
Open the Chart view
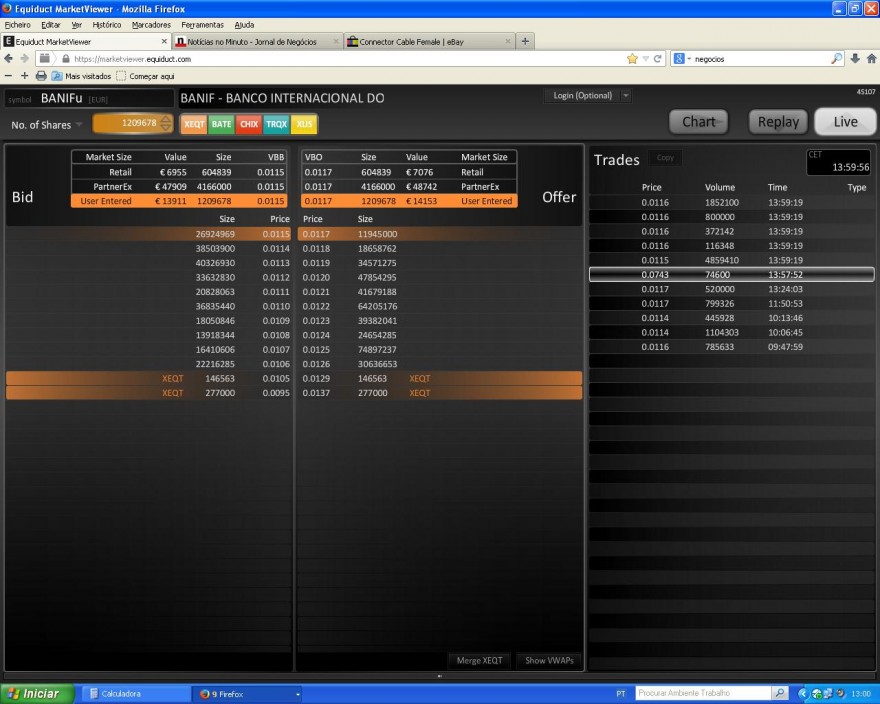[699, 122]
